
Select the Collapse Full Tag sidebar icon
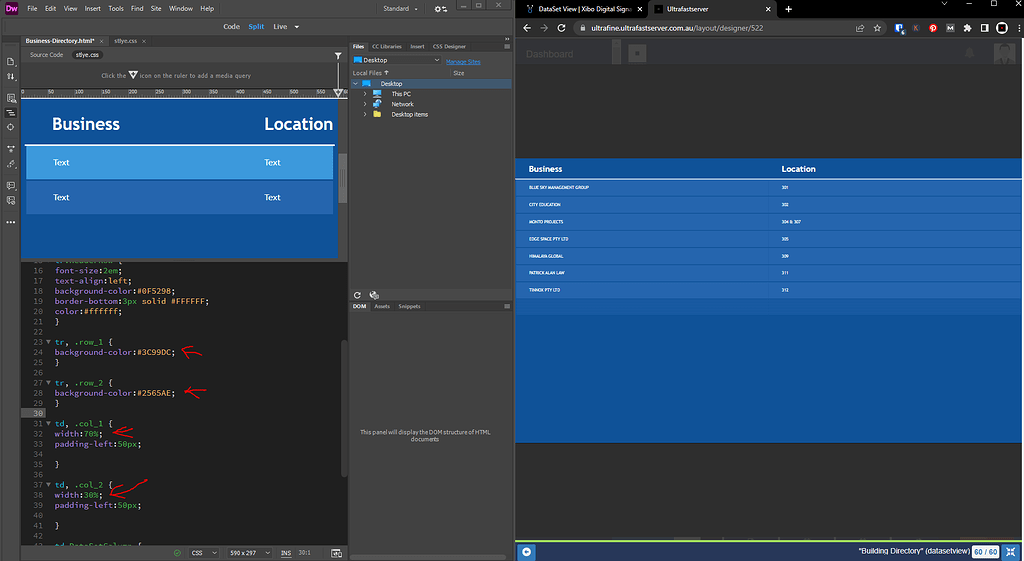point(10,112)
